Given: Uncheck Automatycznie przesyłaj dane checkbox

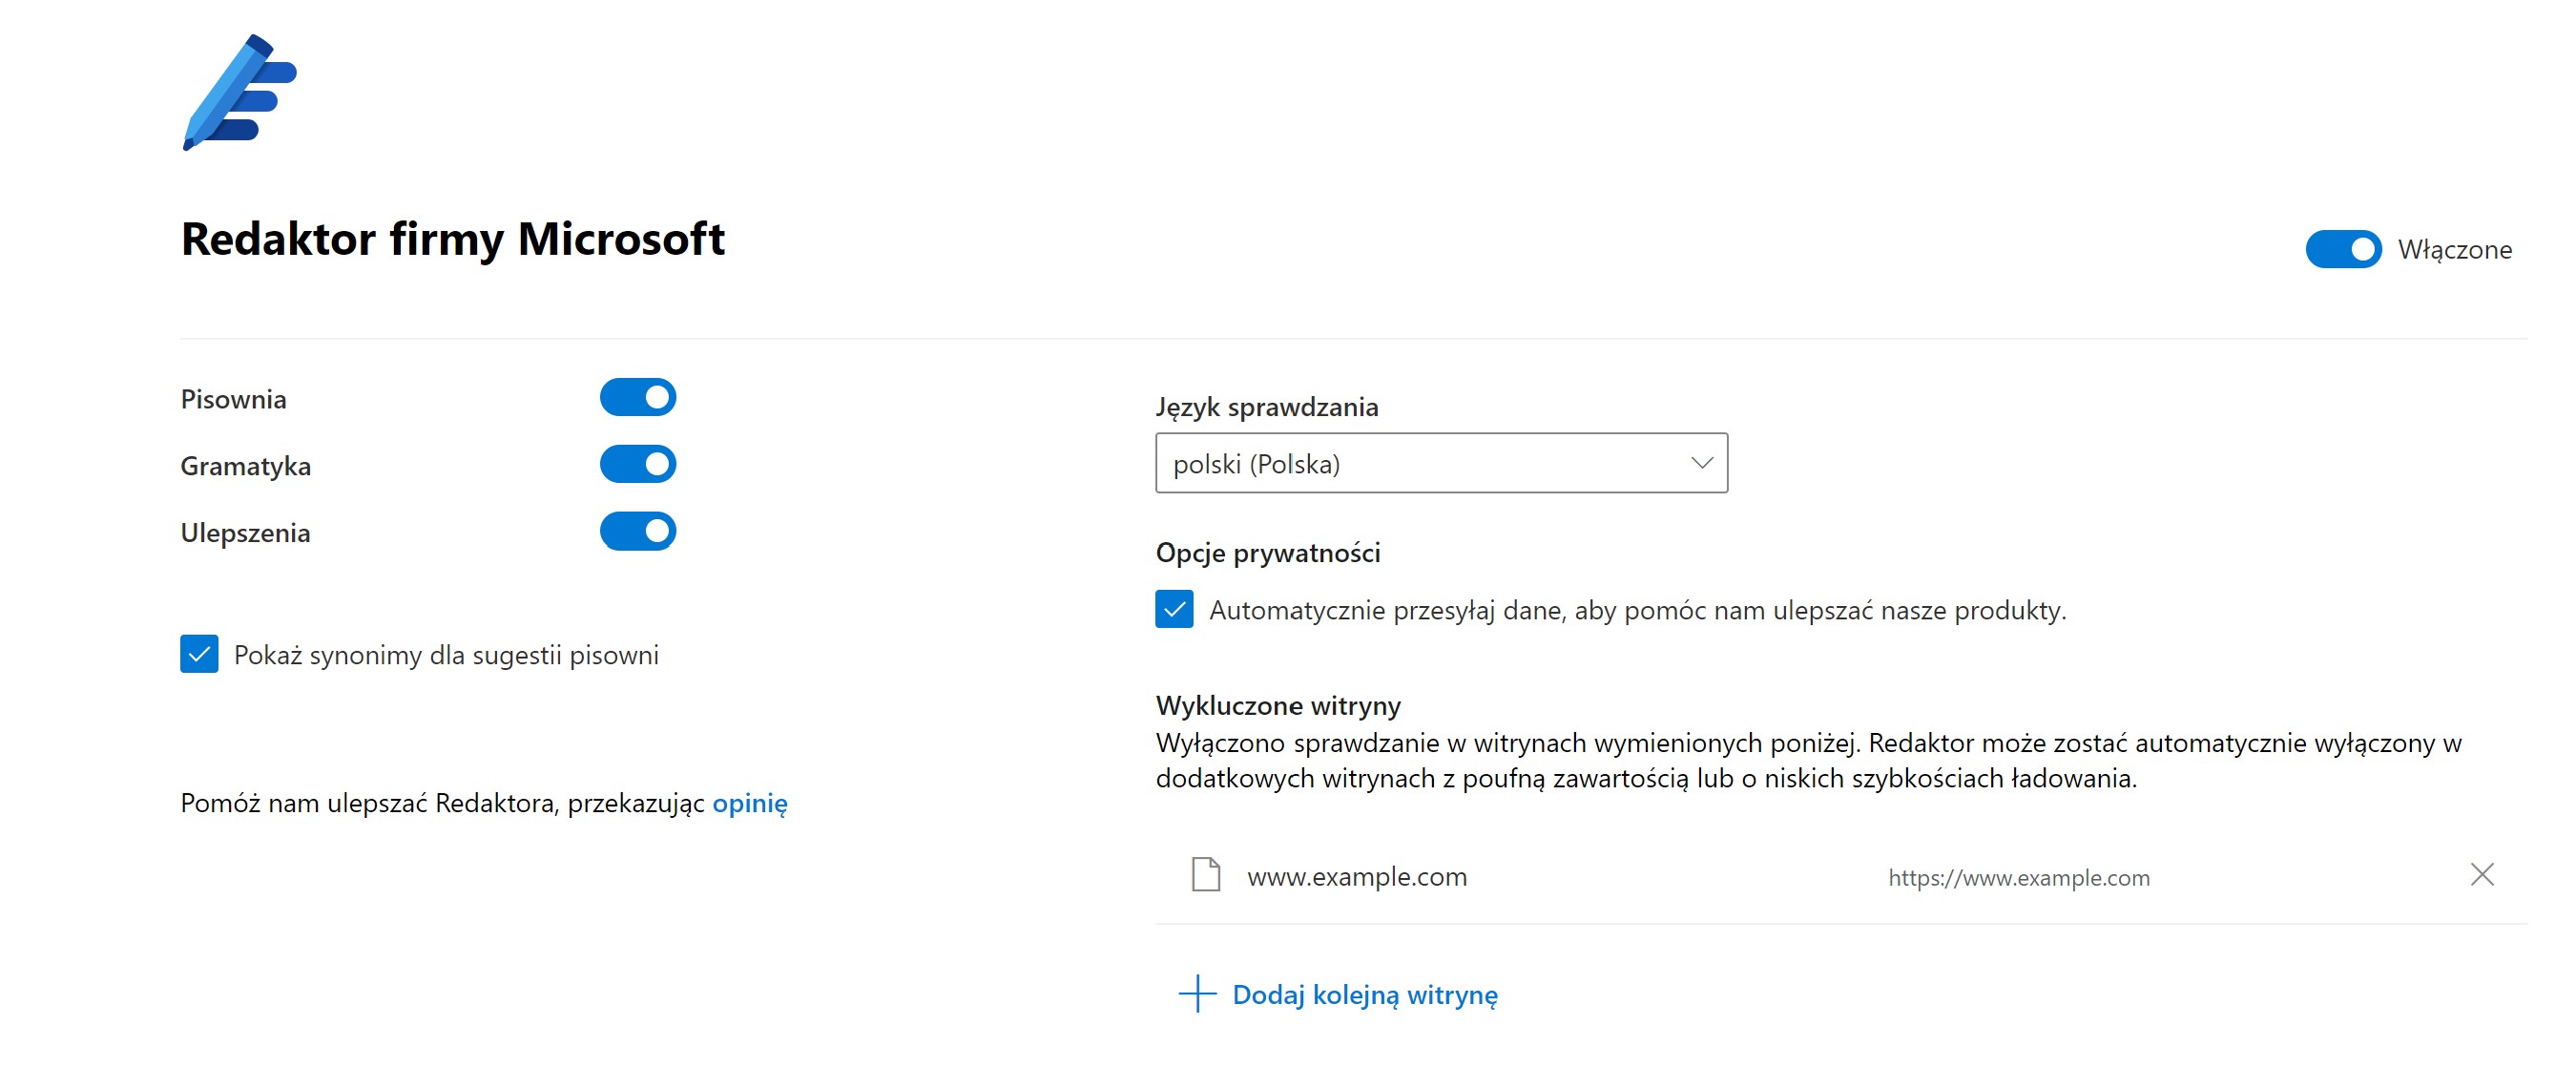Looking at the screenshot, I should (x=1174, y=609).
